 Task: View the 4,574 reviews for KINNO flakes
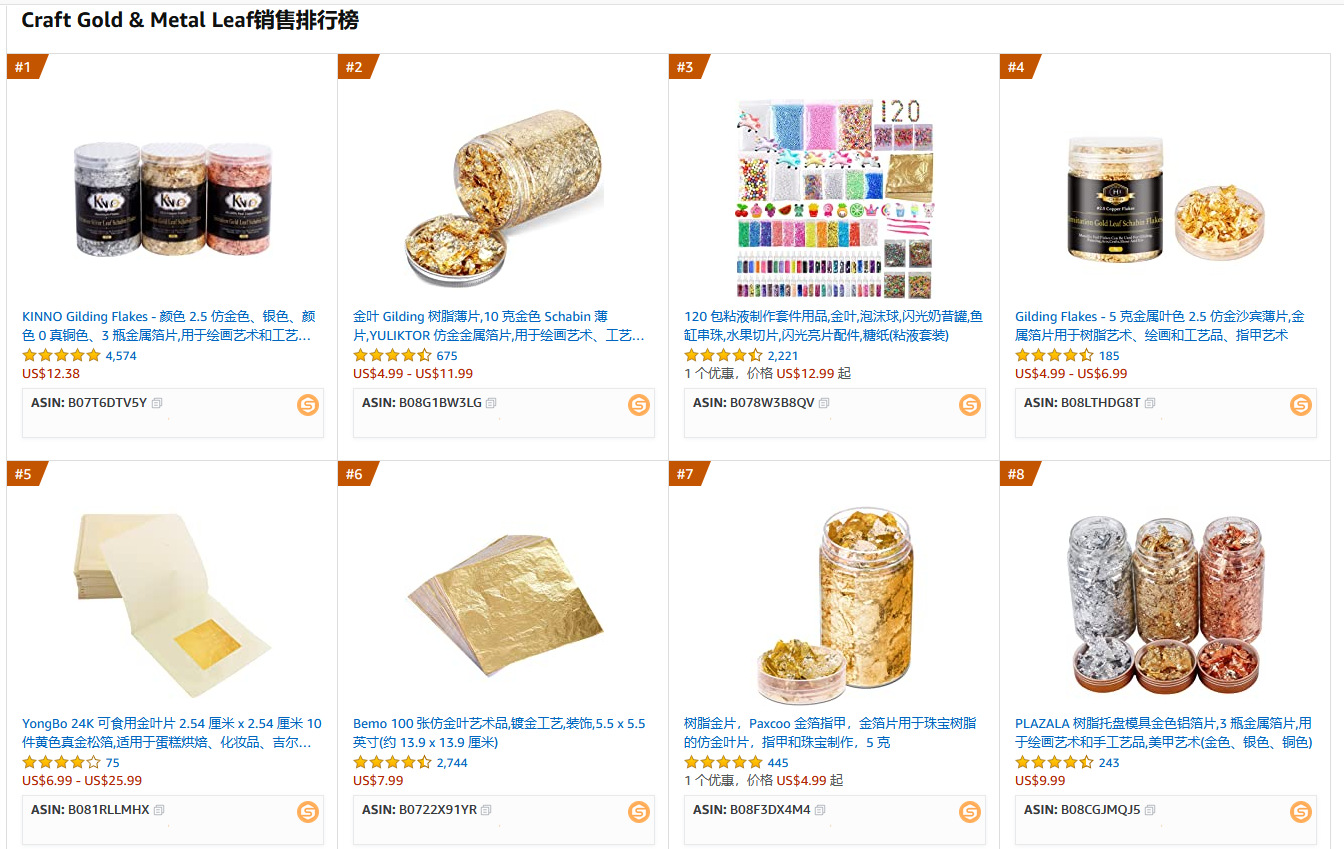[121, 356]
